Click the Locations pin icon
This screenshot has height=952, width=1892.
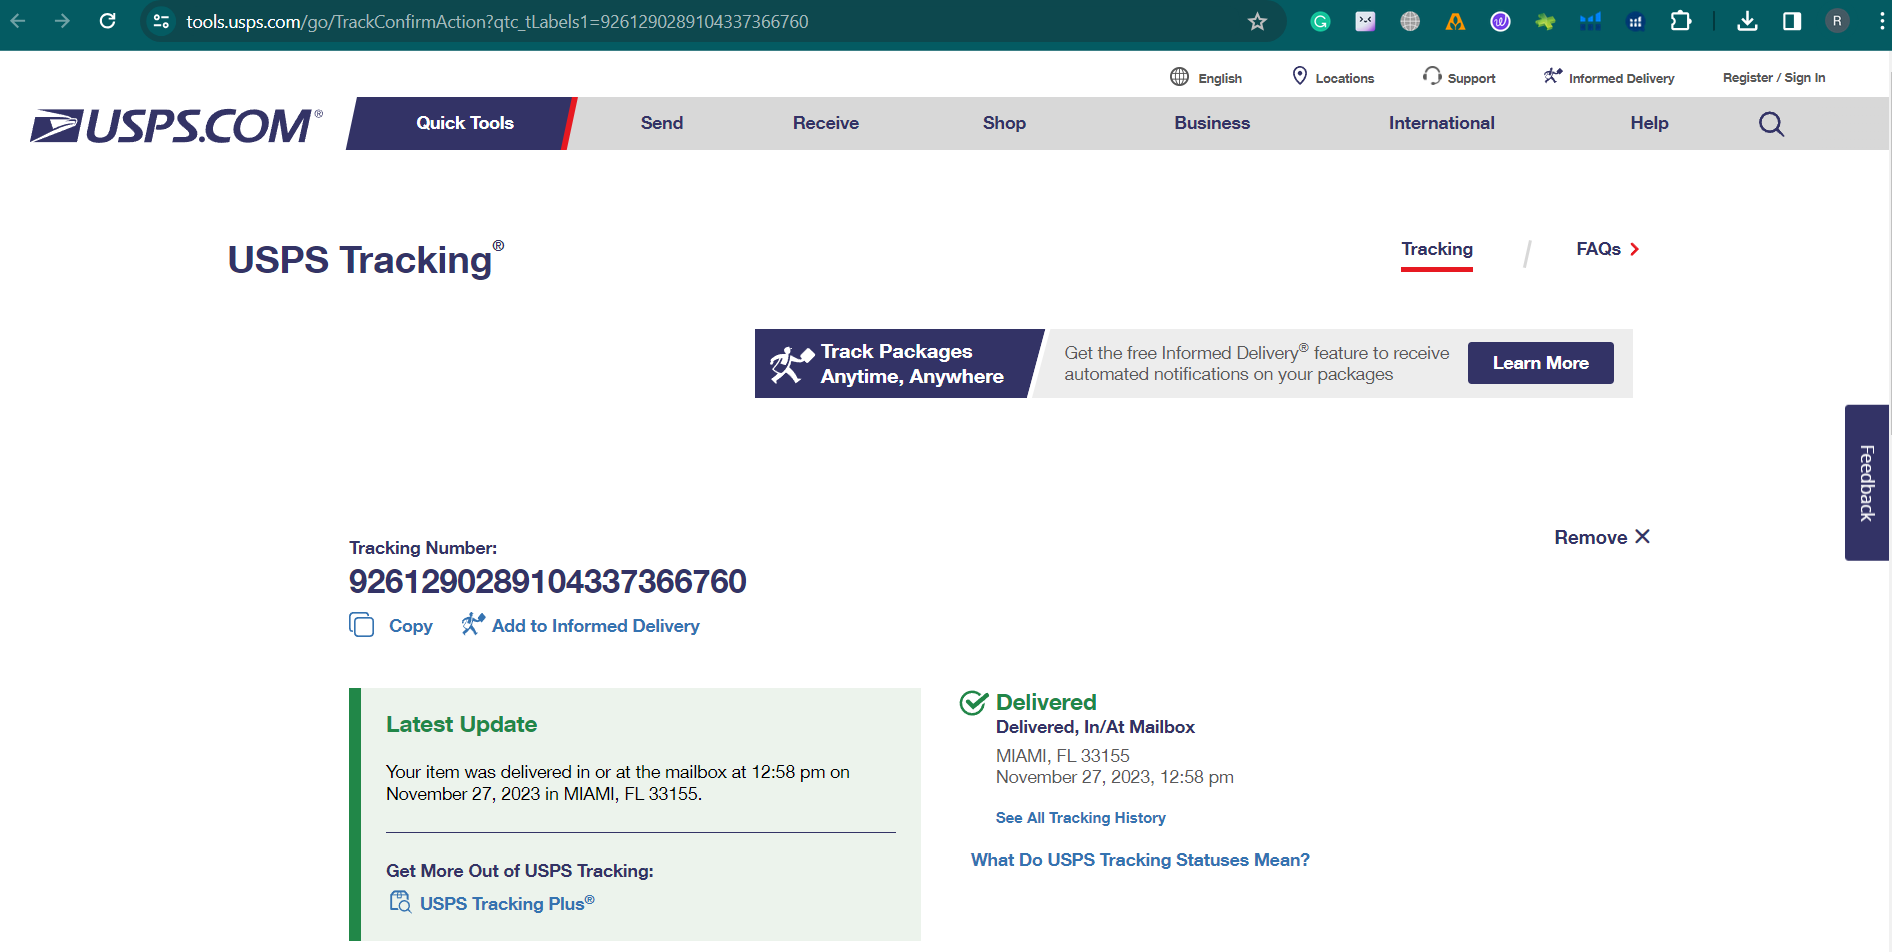point(1300,76)
